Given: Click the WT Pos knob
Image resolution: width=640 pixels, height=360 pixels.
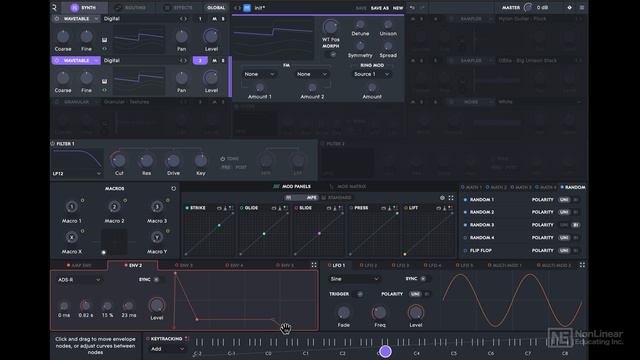Looking at the screenshot, I should click(x=330, y=27).
